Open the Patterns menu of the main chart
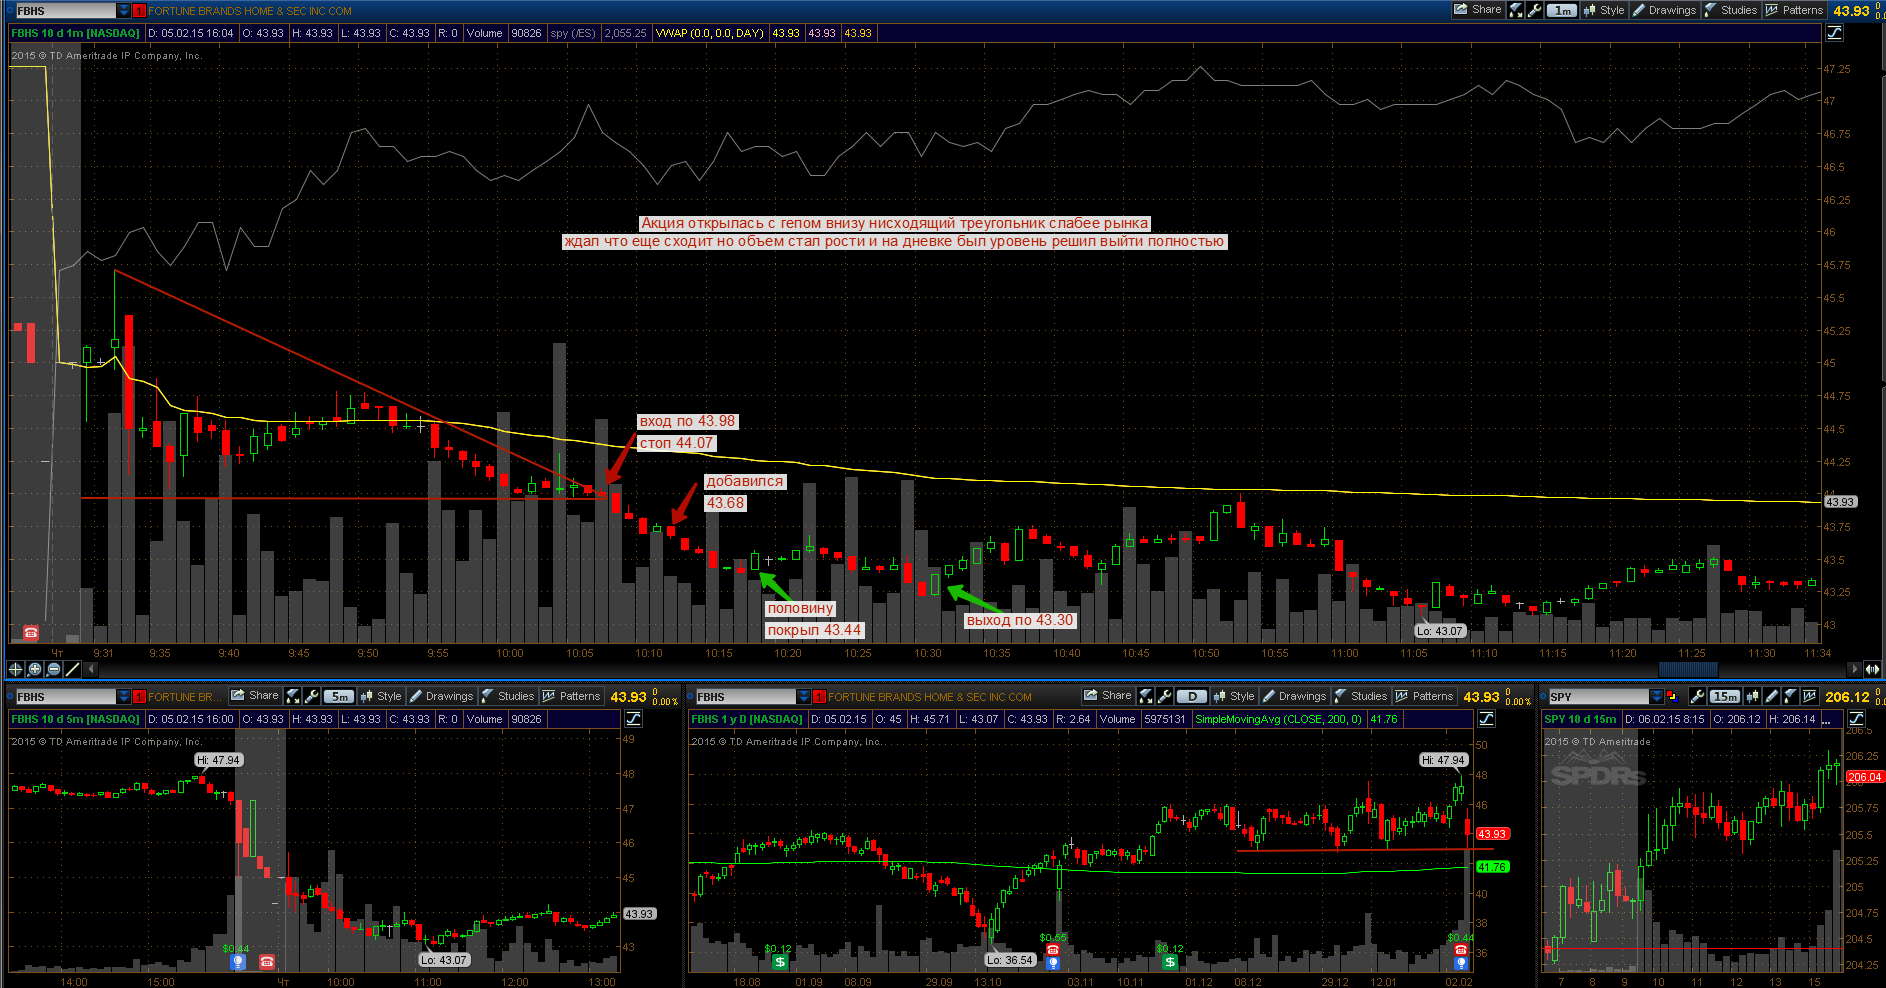 click(x=1794, y=10)
